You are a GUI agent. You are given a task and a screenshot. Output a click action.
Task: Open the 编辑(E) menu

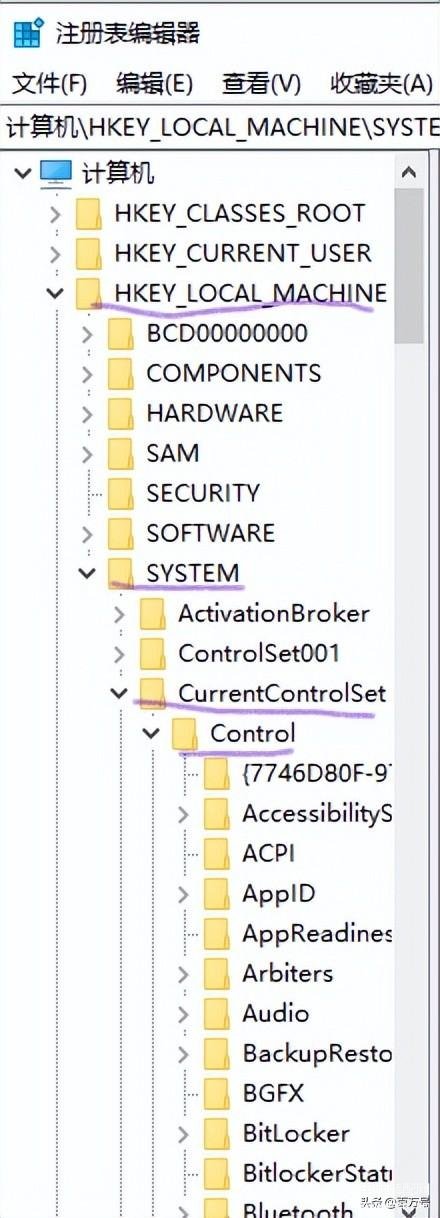coord(154,84)
